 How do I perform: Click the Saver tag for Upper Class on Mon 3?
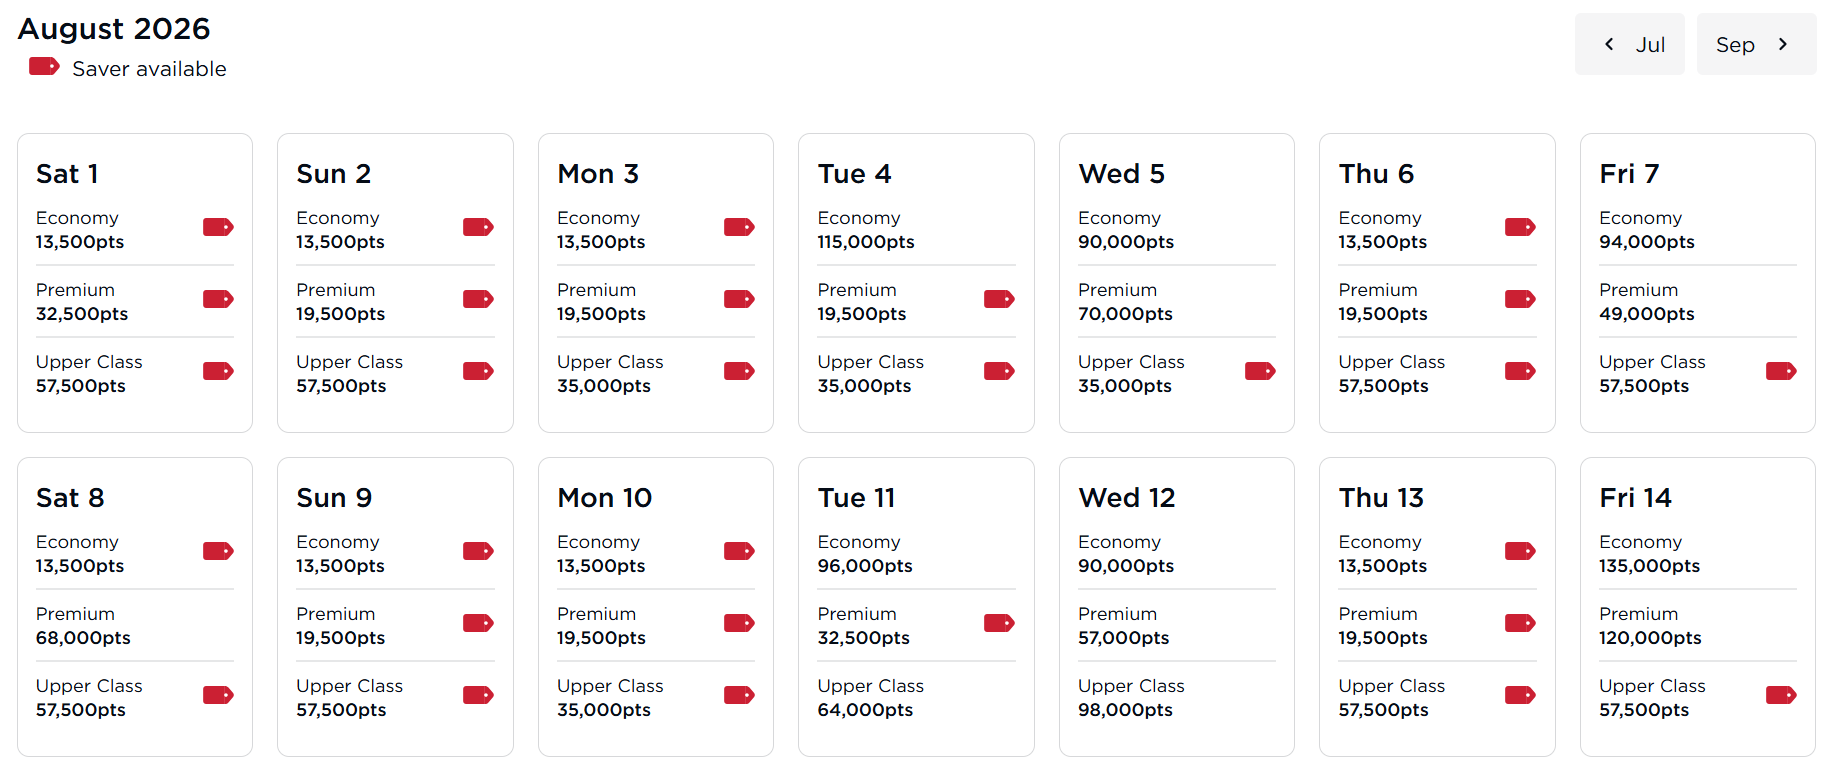[x=739, y=371]
